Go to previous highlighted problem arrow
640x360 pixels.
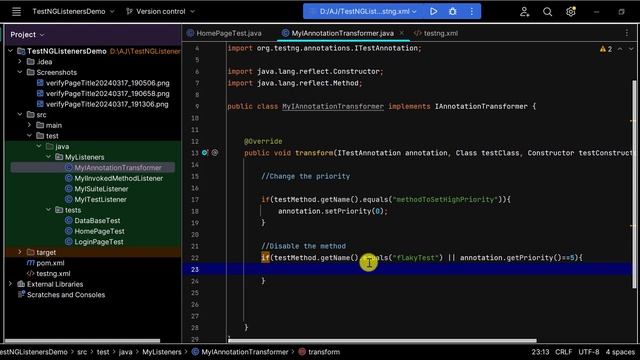pos(620,49)
